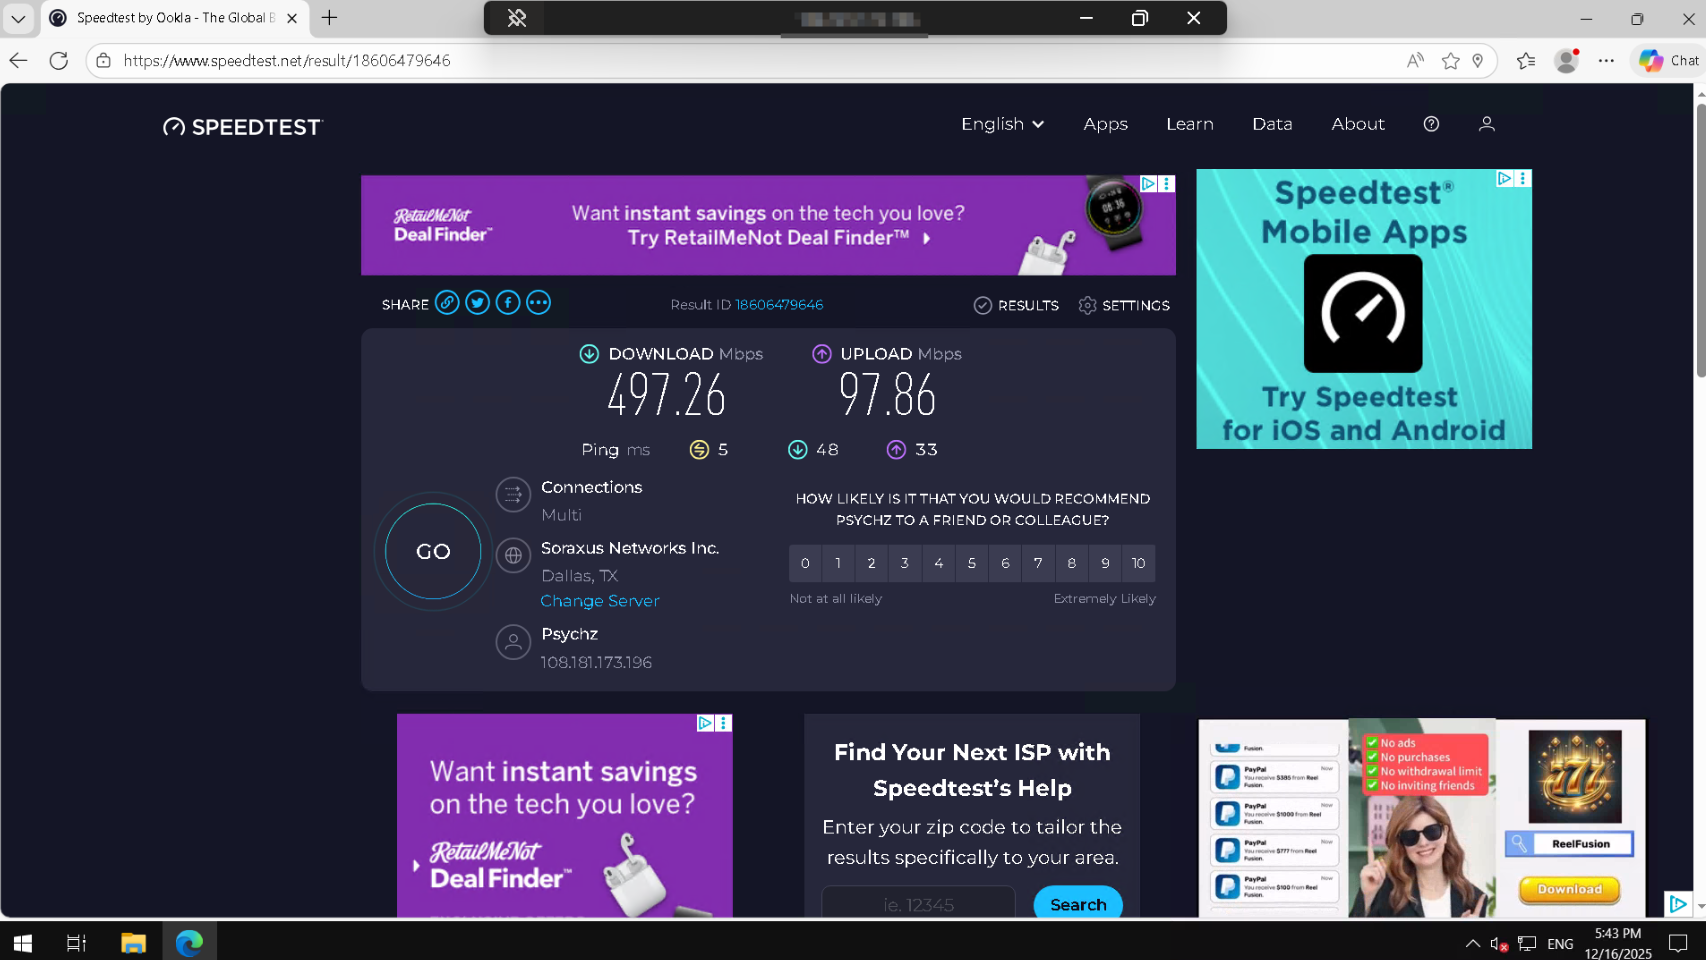Click the server globe icon
Viewport: 1706px width, 960px height.
point(513,555)
